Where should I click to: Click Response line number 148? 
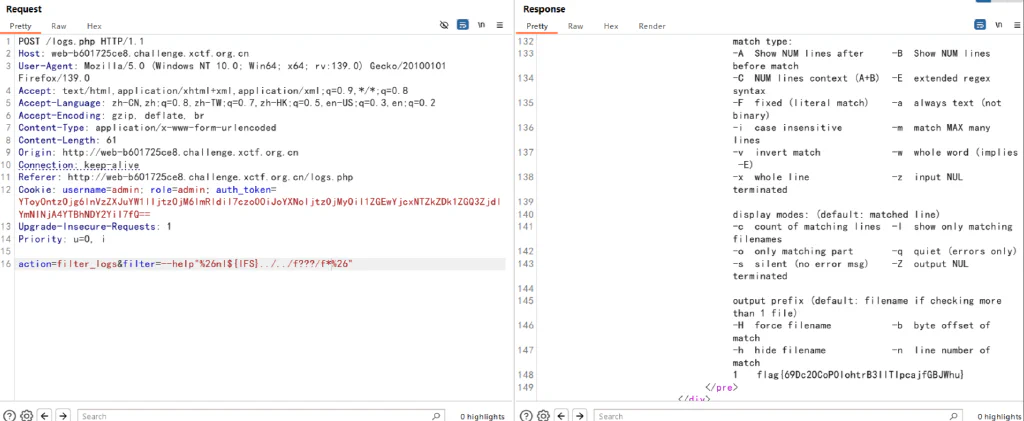[526, 375]
